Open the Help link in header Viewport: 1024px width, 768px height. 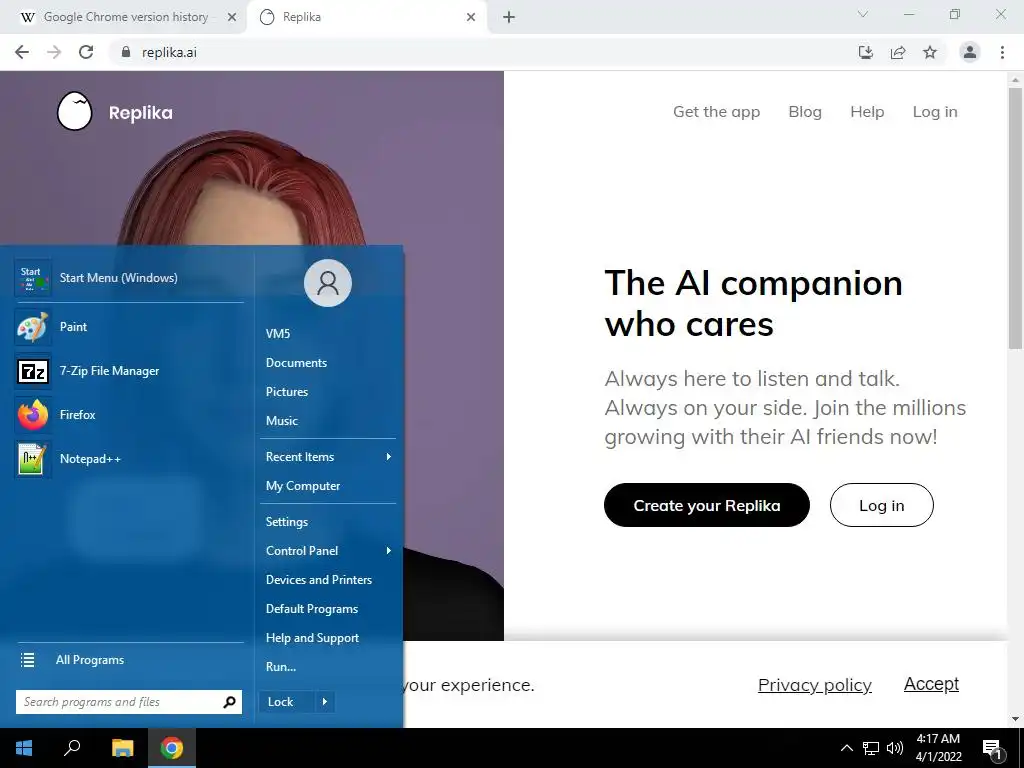867,112
